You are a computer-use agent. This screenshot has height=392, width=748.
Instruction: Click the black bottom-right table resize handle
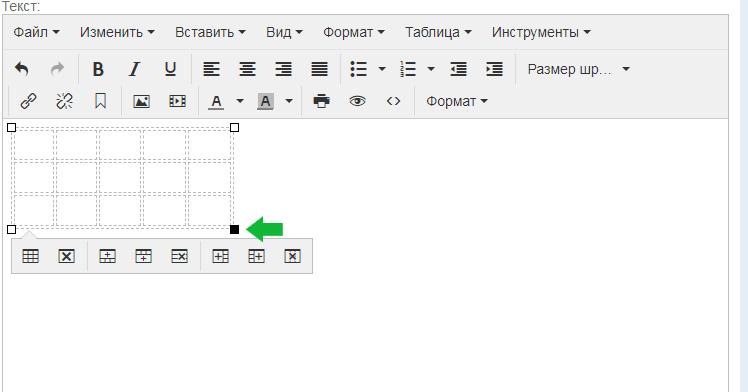tap(234, 229)
